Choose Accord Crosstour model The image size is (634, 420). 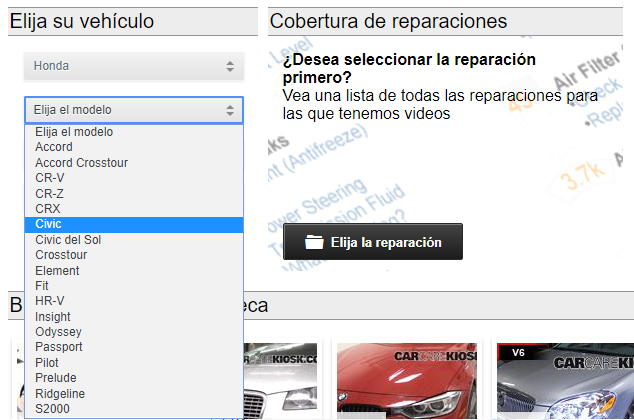134,163
